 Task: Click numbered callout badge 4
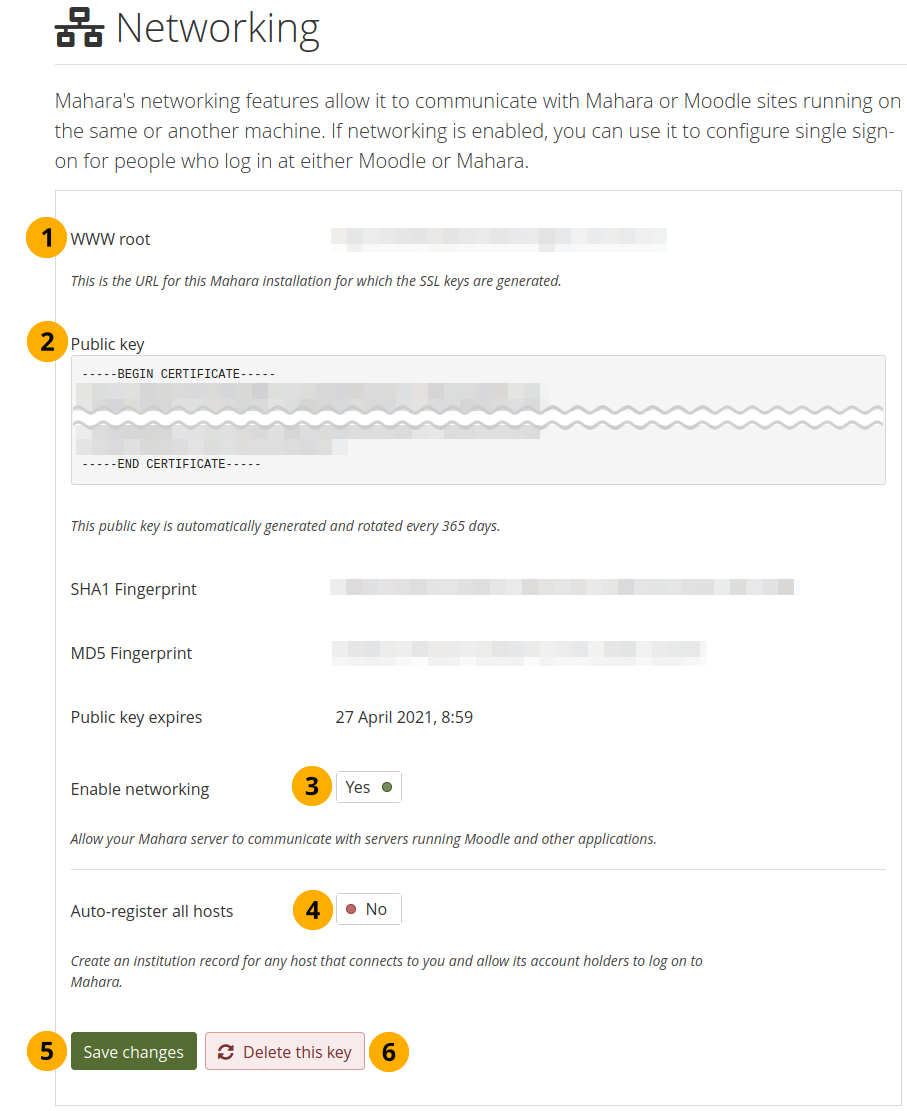314,910
